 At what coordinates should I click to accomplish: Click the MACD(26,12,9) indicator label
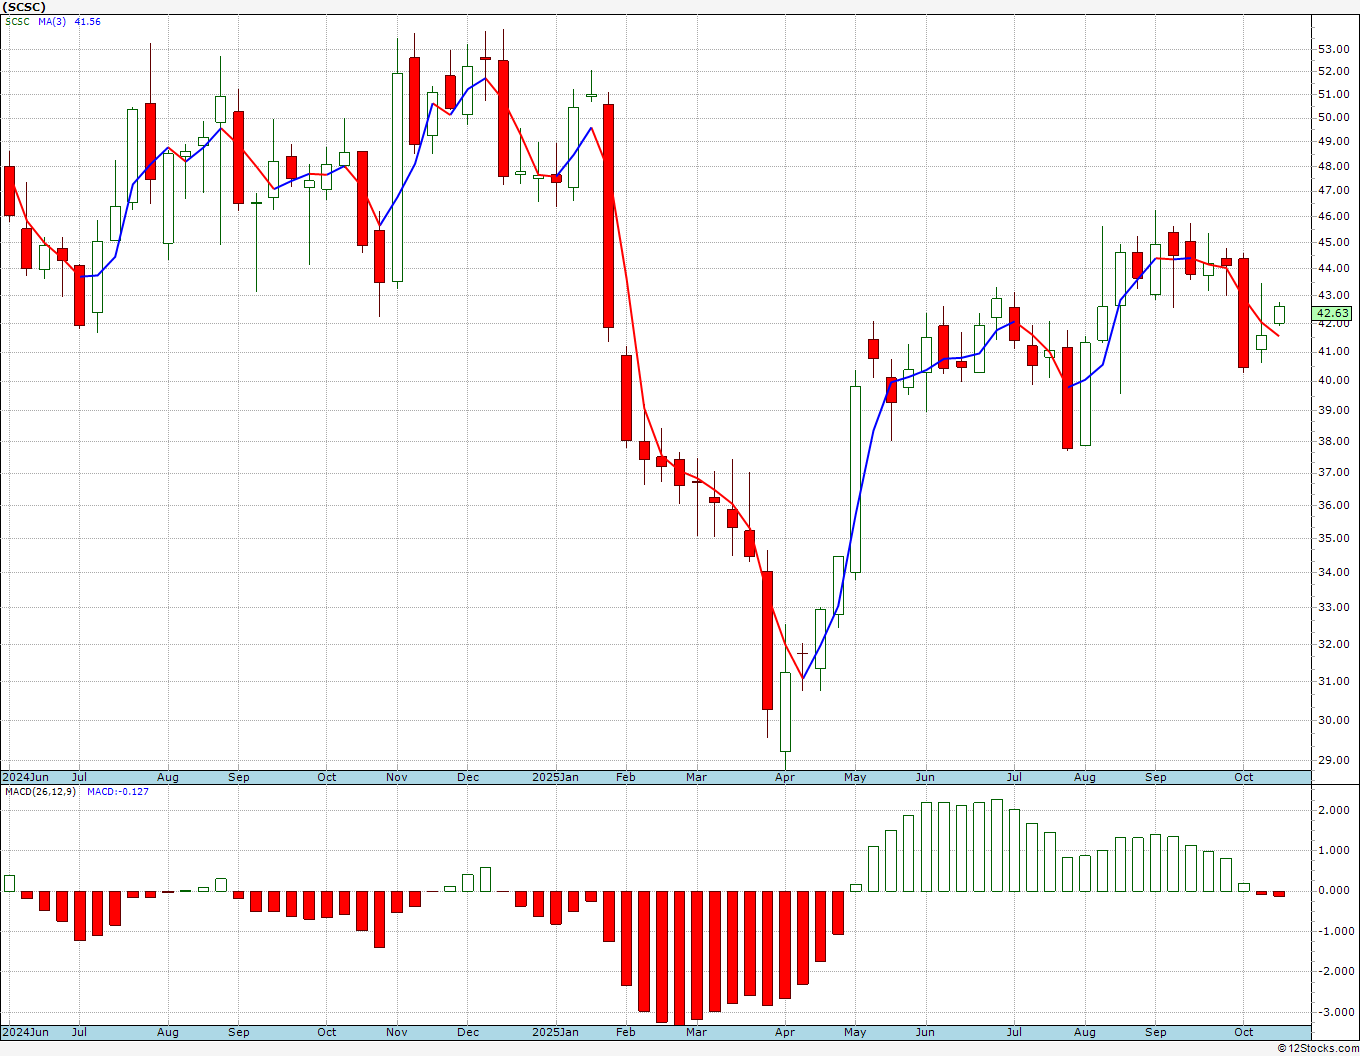(41, 792)
